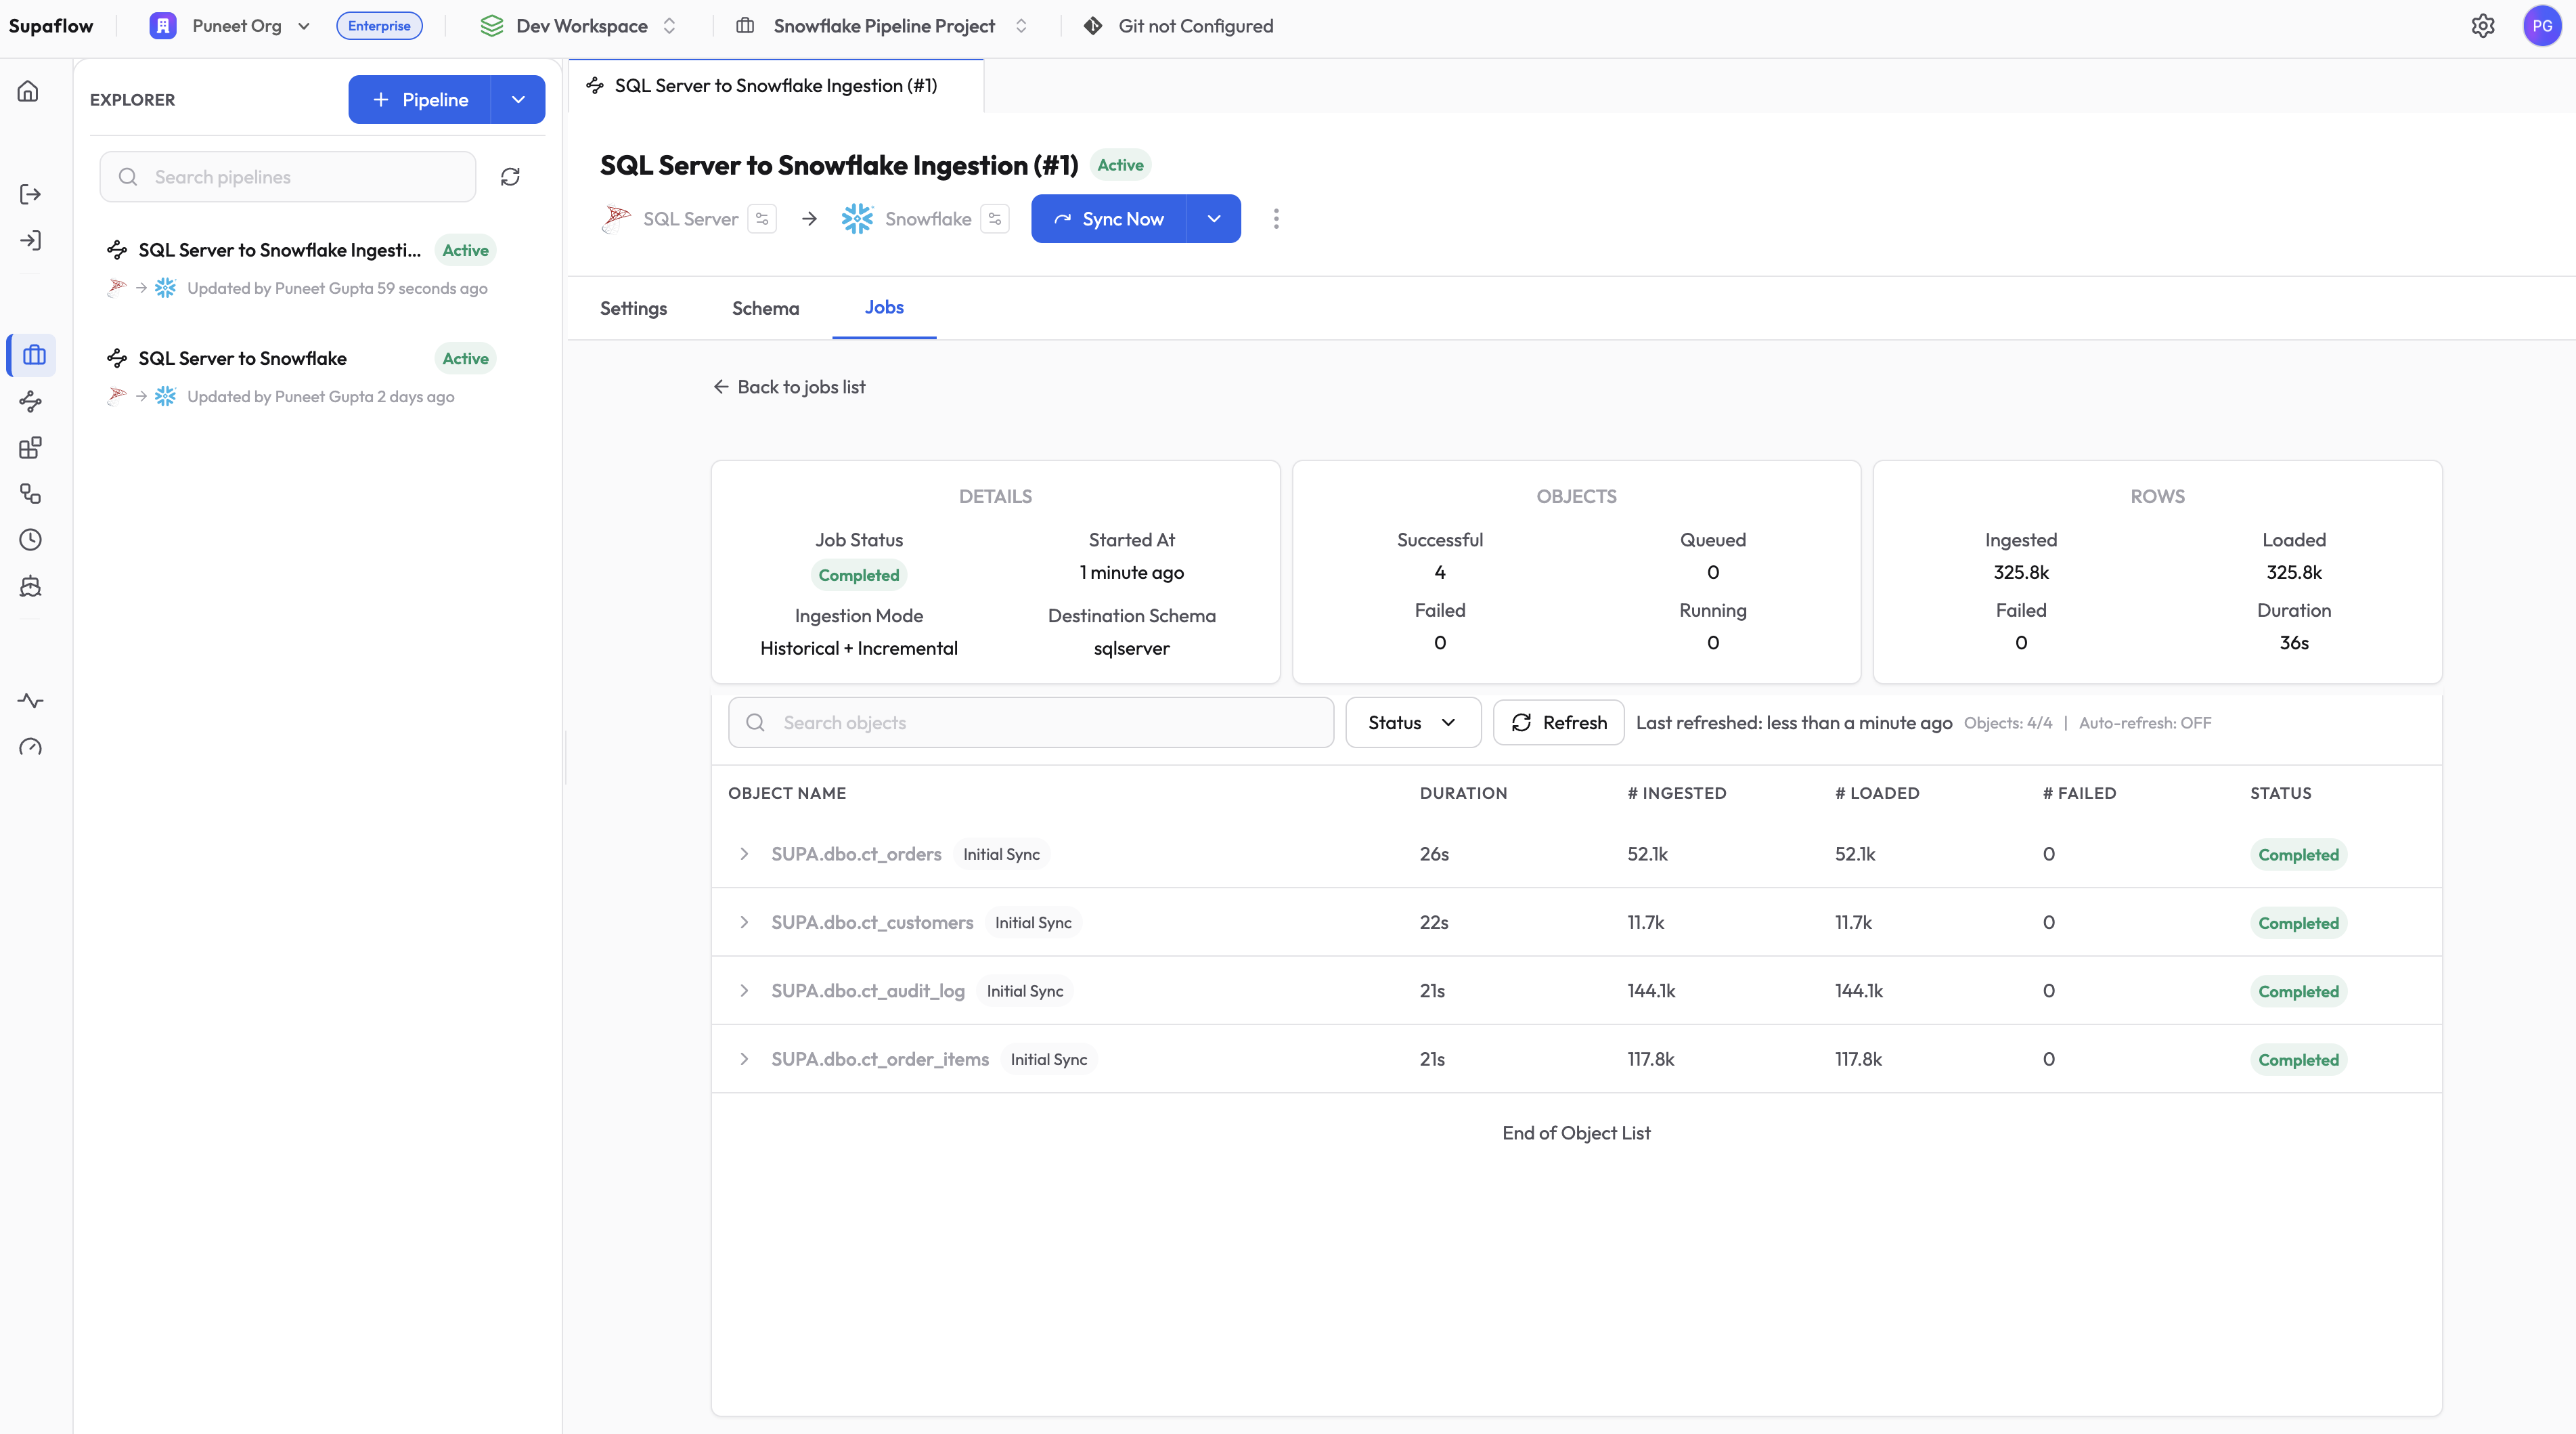Screen dimensions: 2576x1434
Task: Expand the SUPA.dbo.ct_audit_log row
Action: pos(744,991)
